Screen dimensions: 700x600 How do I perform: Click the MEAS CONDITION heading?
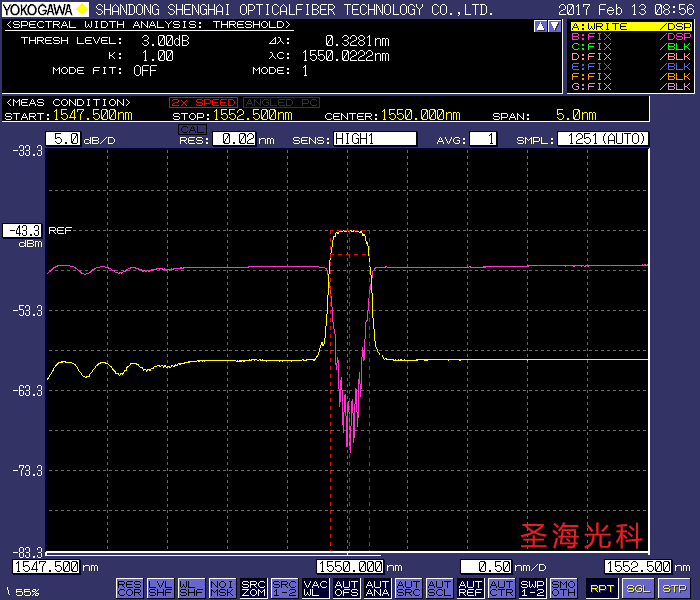(x=68, y=103)
